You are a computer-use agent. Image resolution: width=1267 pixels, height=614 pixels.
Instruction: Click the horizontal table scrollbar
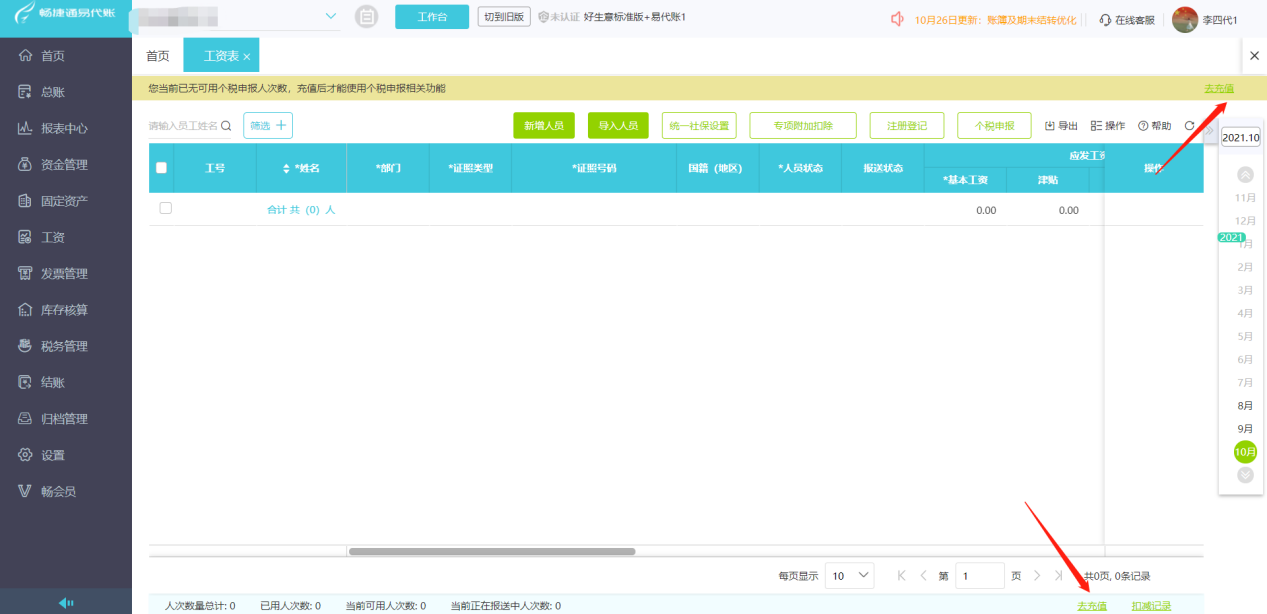click(491, 551)
